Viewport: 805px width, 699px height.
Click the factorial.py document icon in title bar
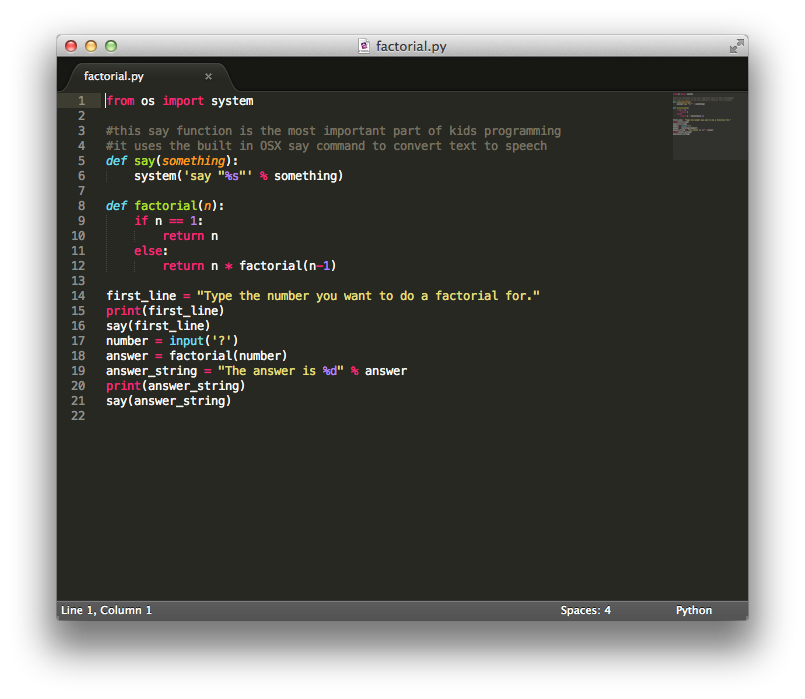(x=365, y=46)
